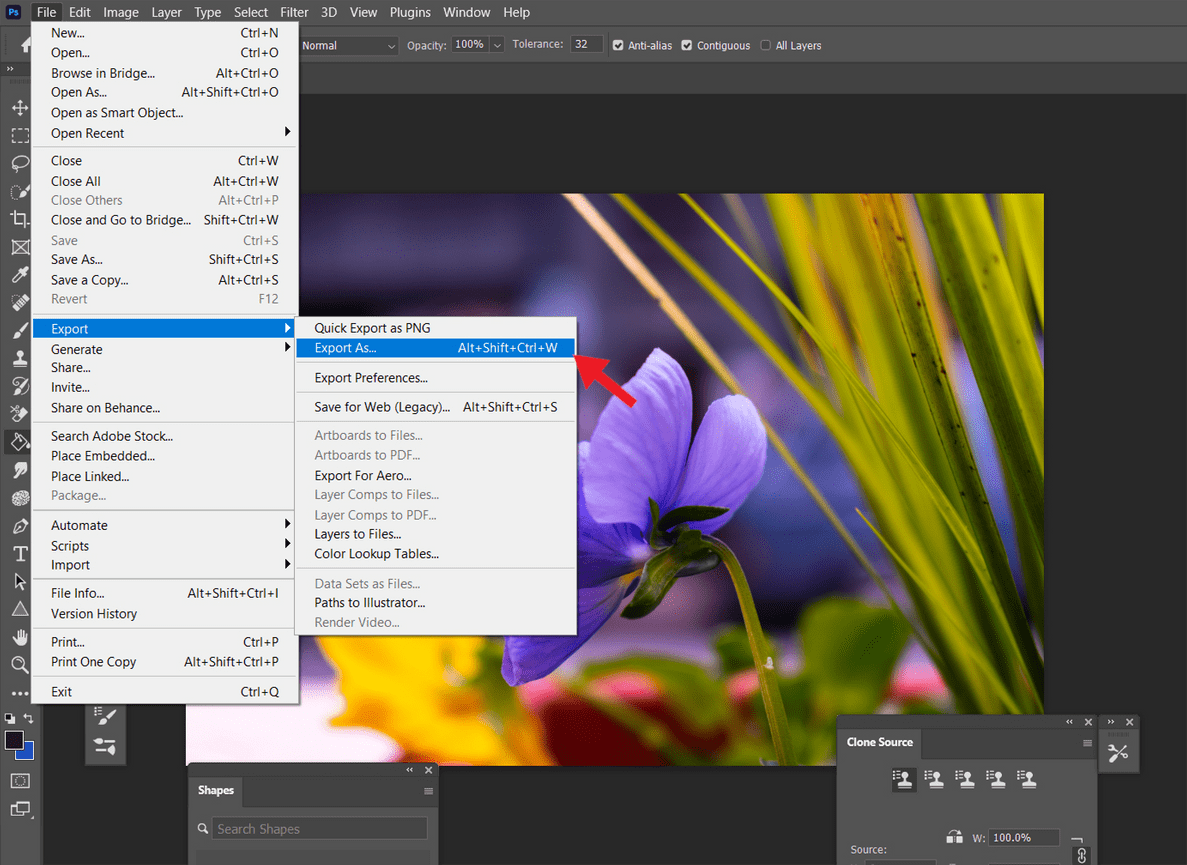The width and height of the screenshot is (1187, 865).
Task: Open the Window menu
Action: click(x=466, y=12)
